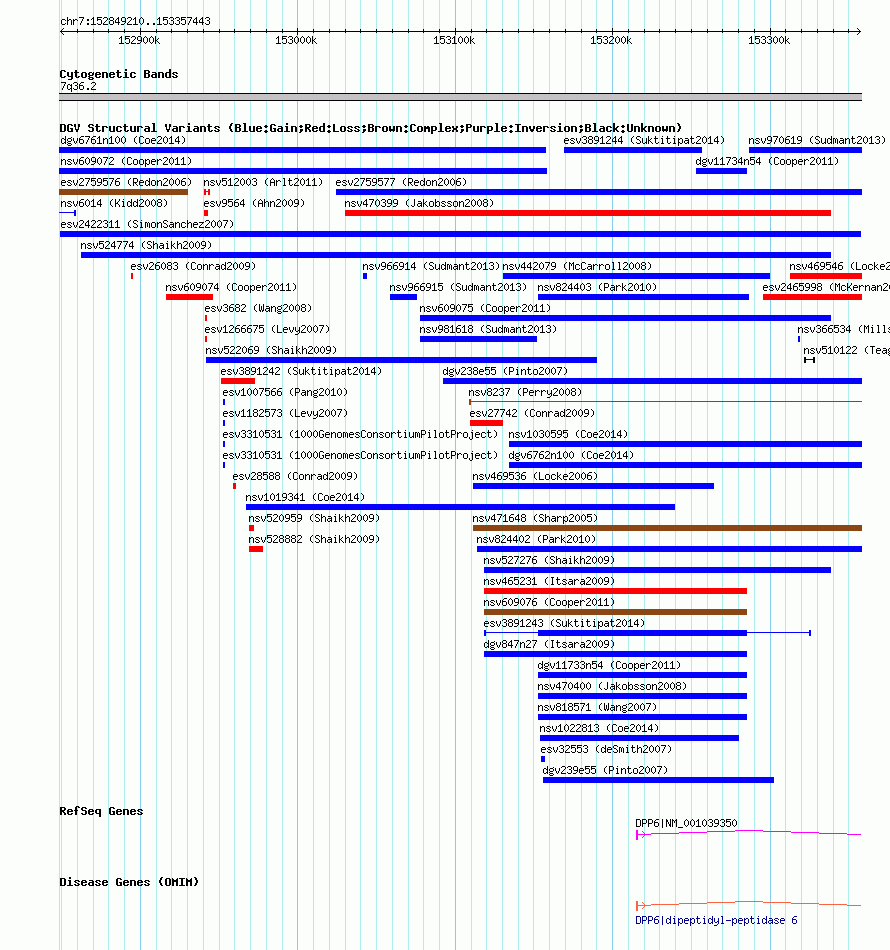Click the esv2422311 (SimonSanchez2007) label
Screen dimensions: 890x950
click(147, 224)
